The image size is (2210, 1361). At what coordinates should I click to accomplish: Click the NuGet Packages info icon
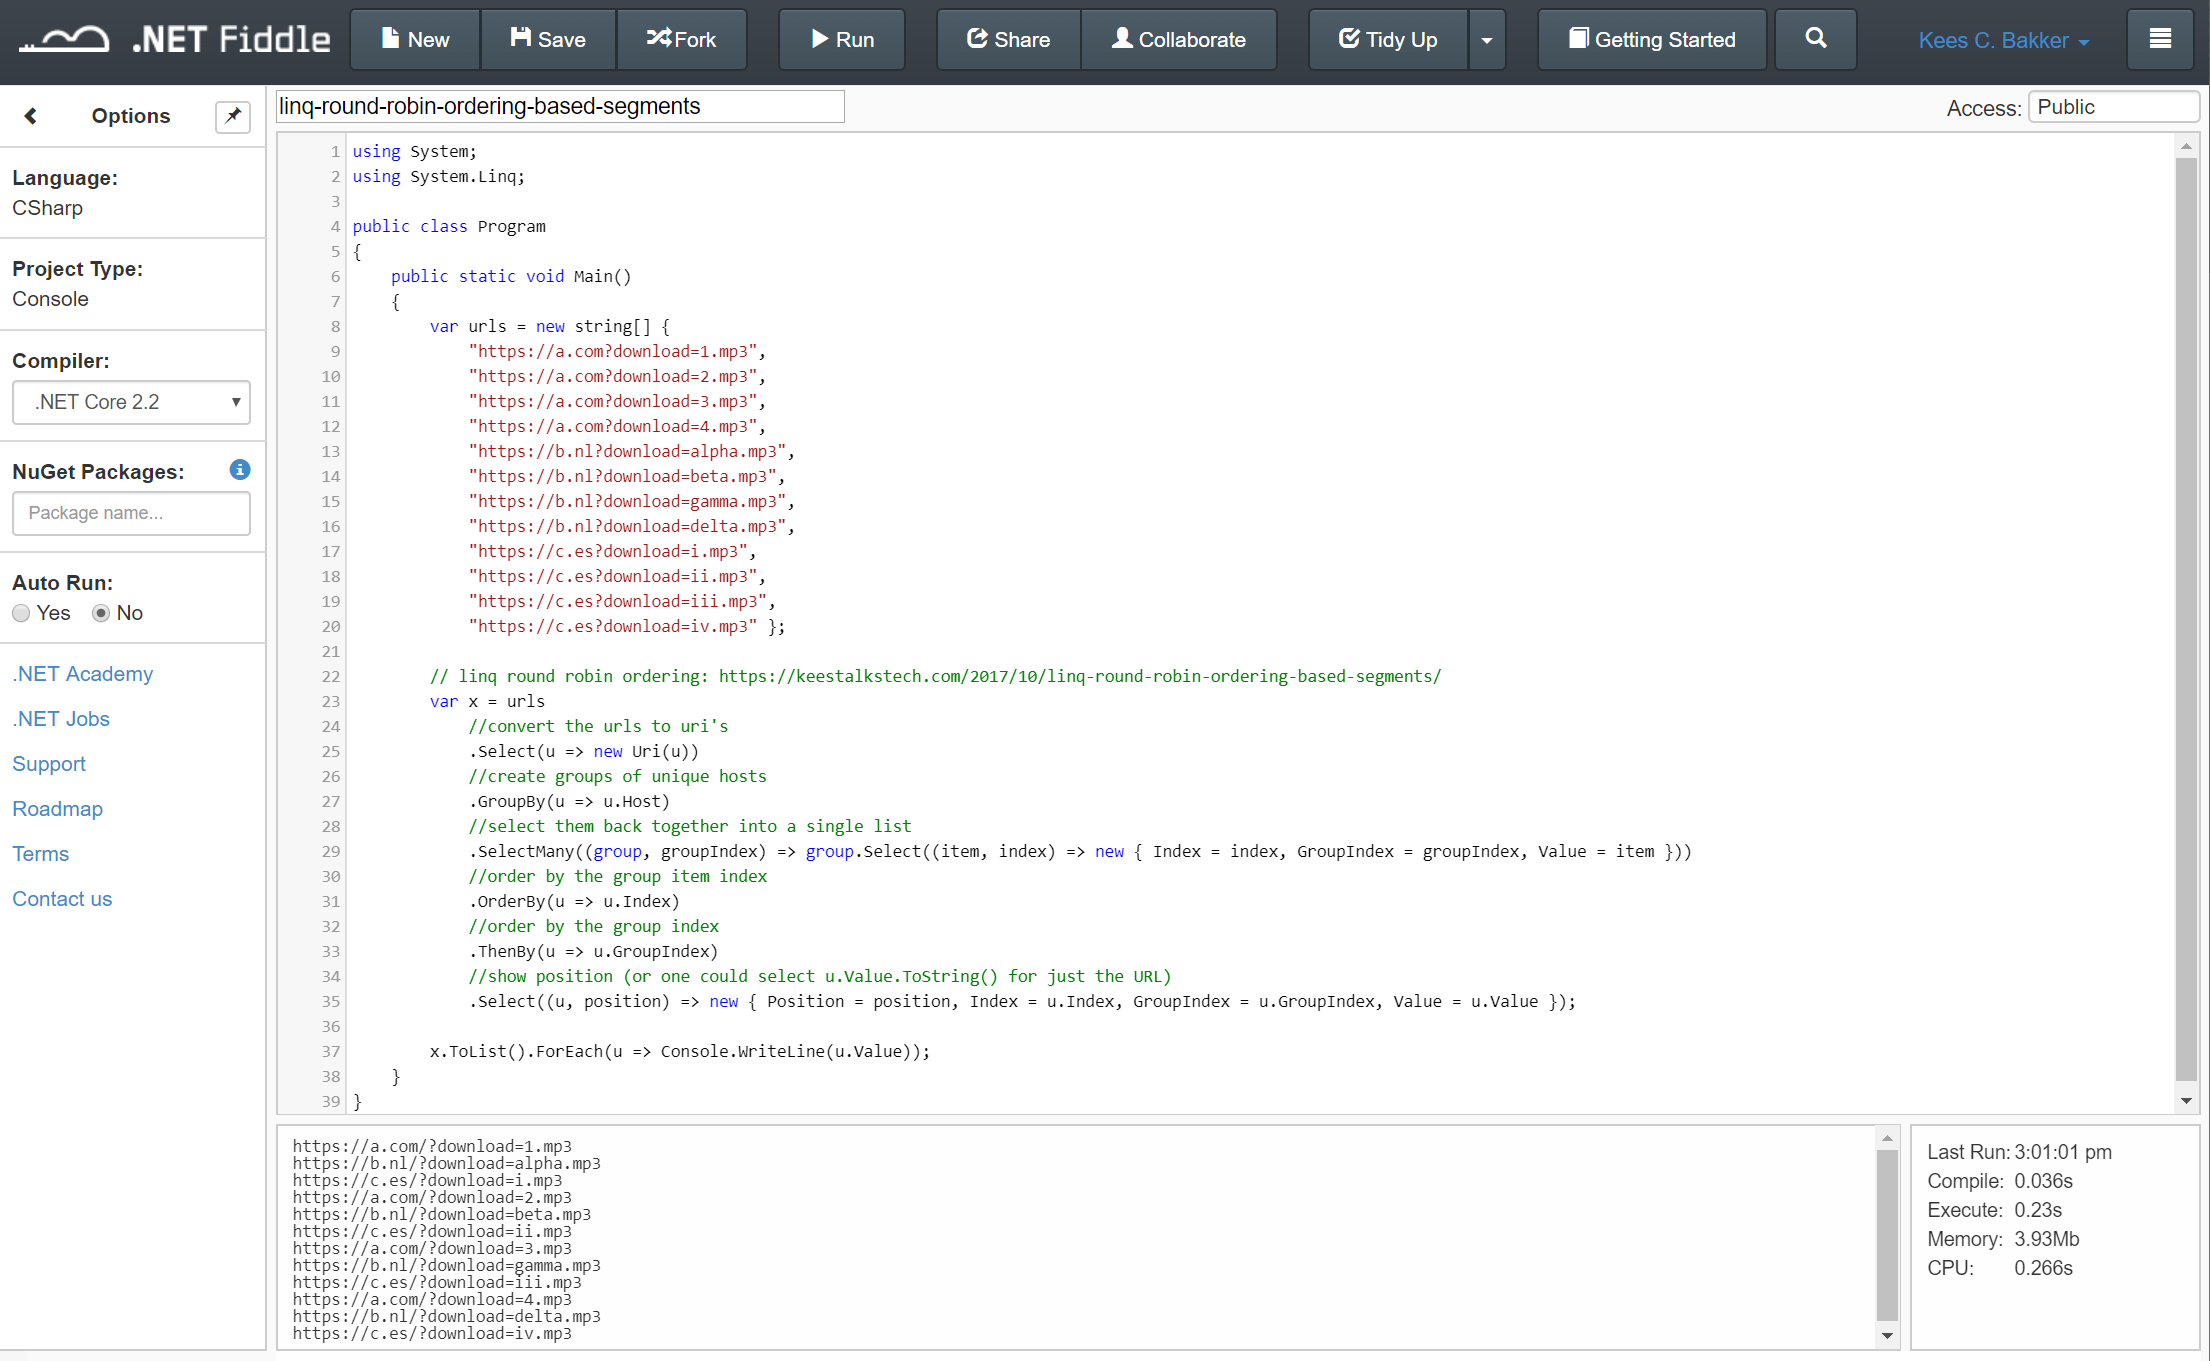pos(239,470)
